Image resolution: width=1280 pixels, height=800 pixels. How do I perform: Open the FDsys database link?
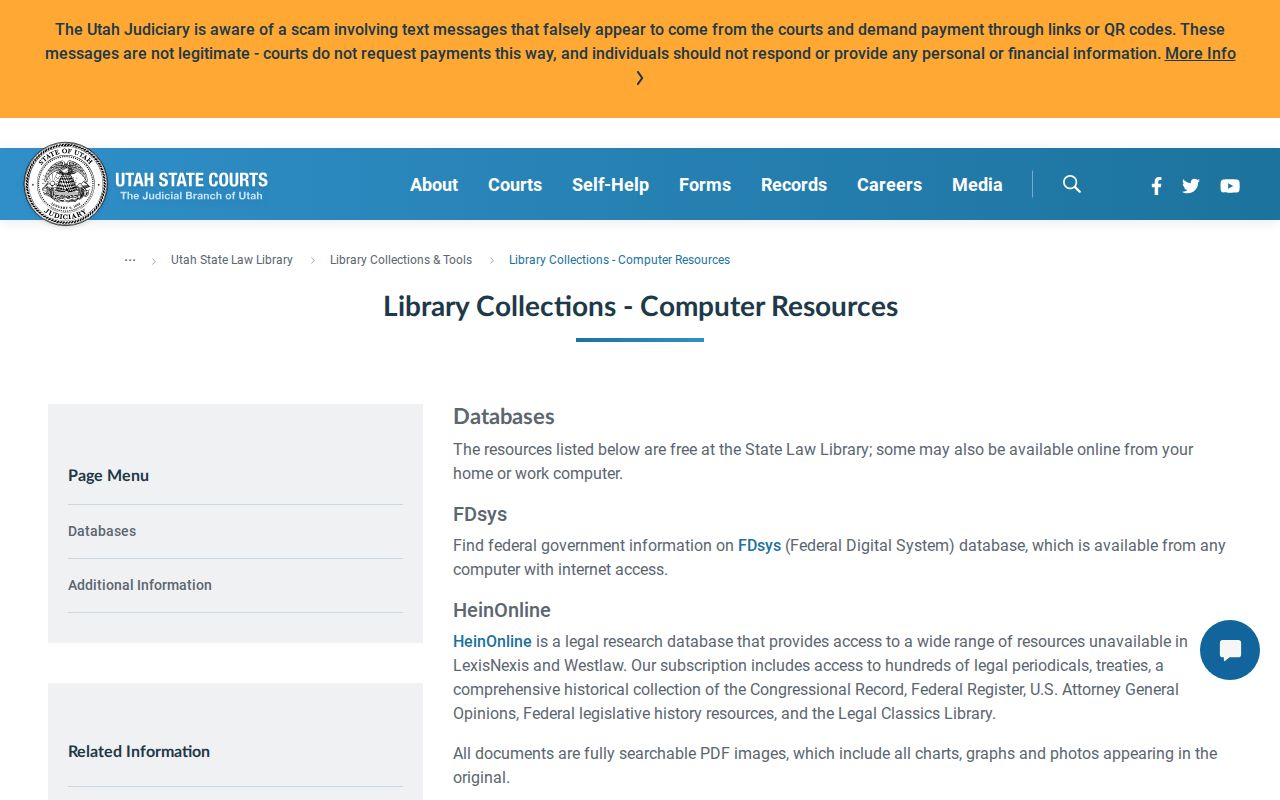[759, 546]
